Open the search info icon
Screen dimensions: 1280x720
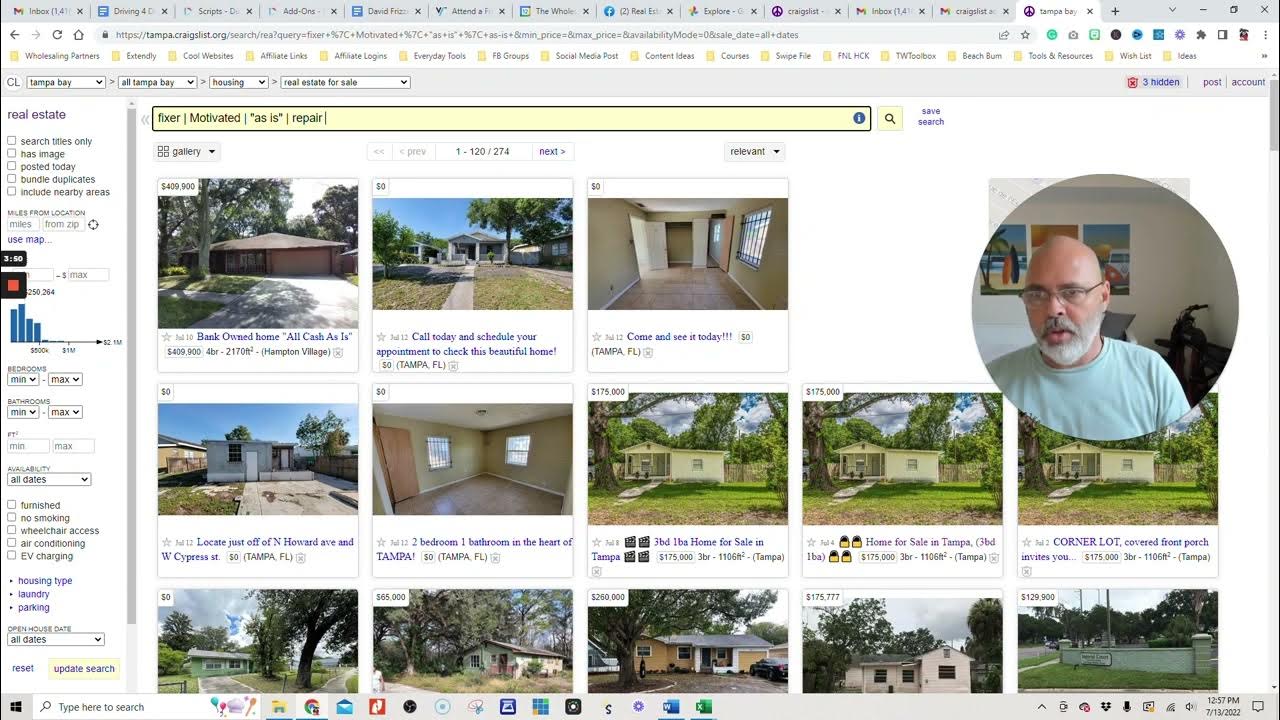[x=859, y=118]
